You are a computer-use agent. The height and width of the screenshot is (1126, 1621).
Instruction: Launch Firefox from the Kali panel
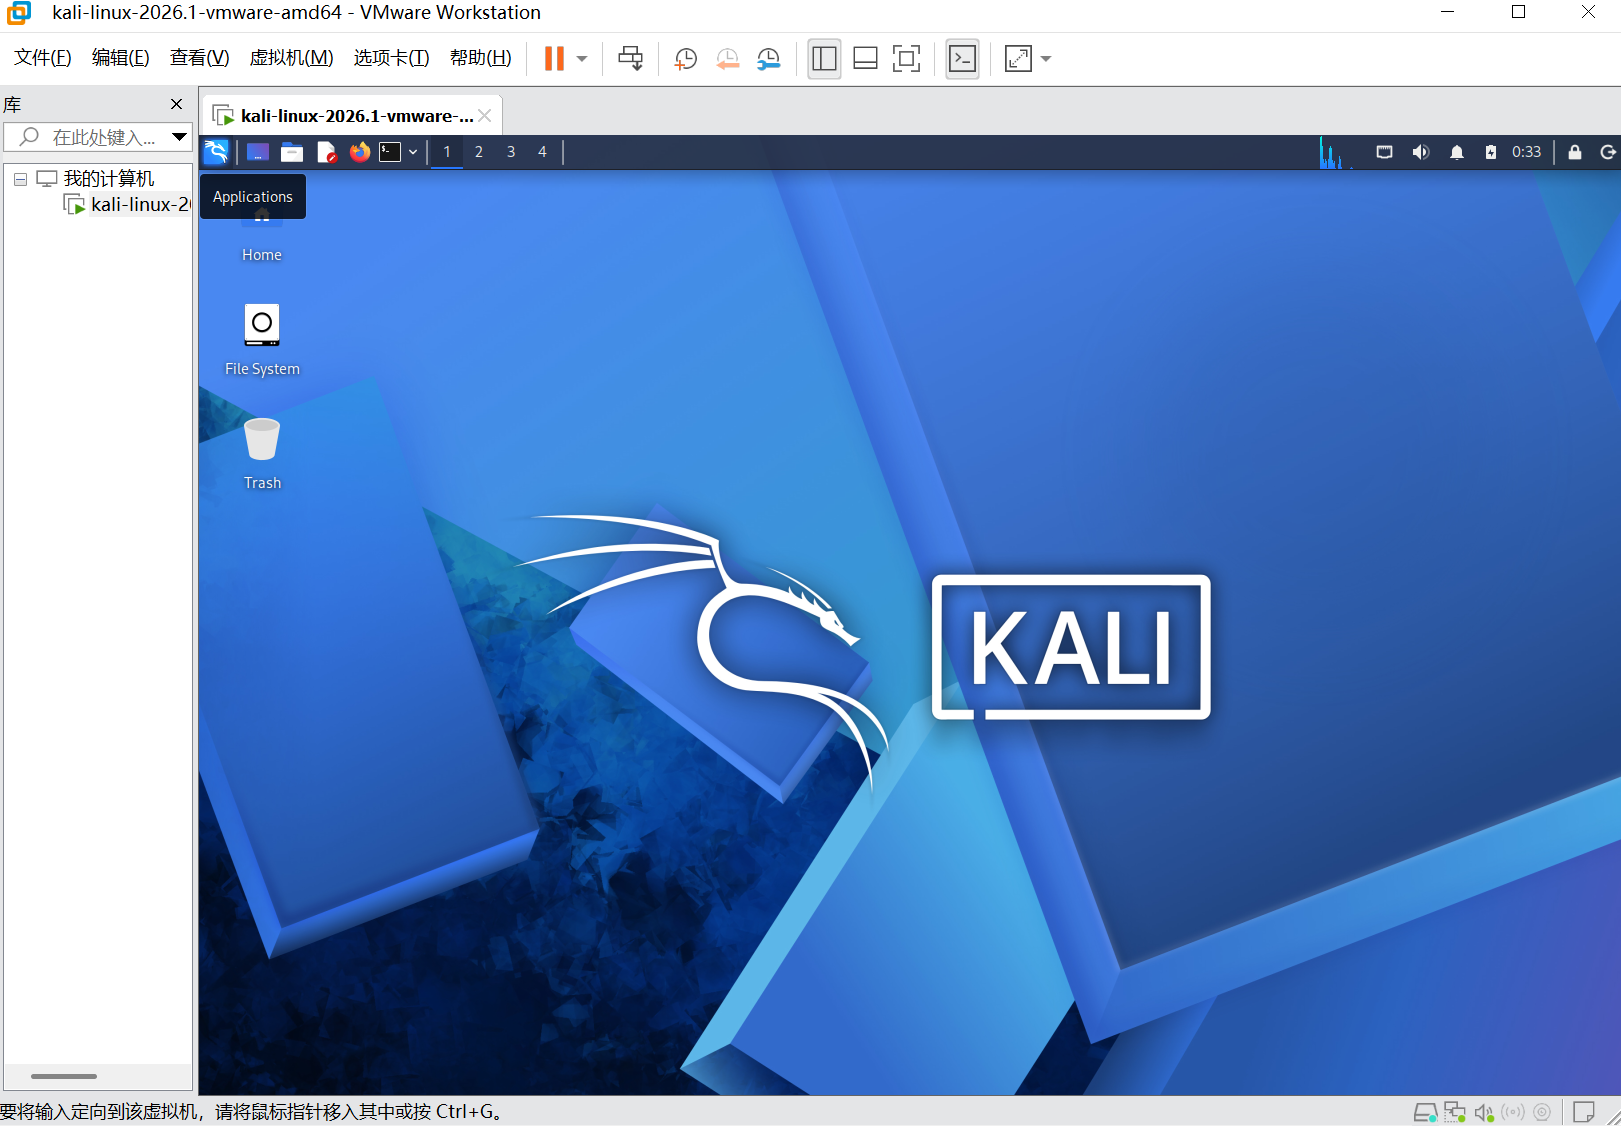click(x=360, y=152)
